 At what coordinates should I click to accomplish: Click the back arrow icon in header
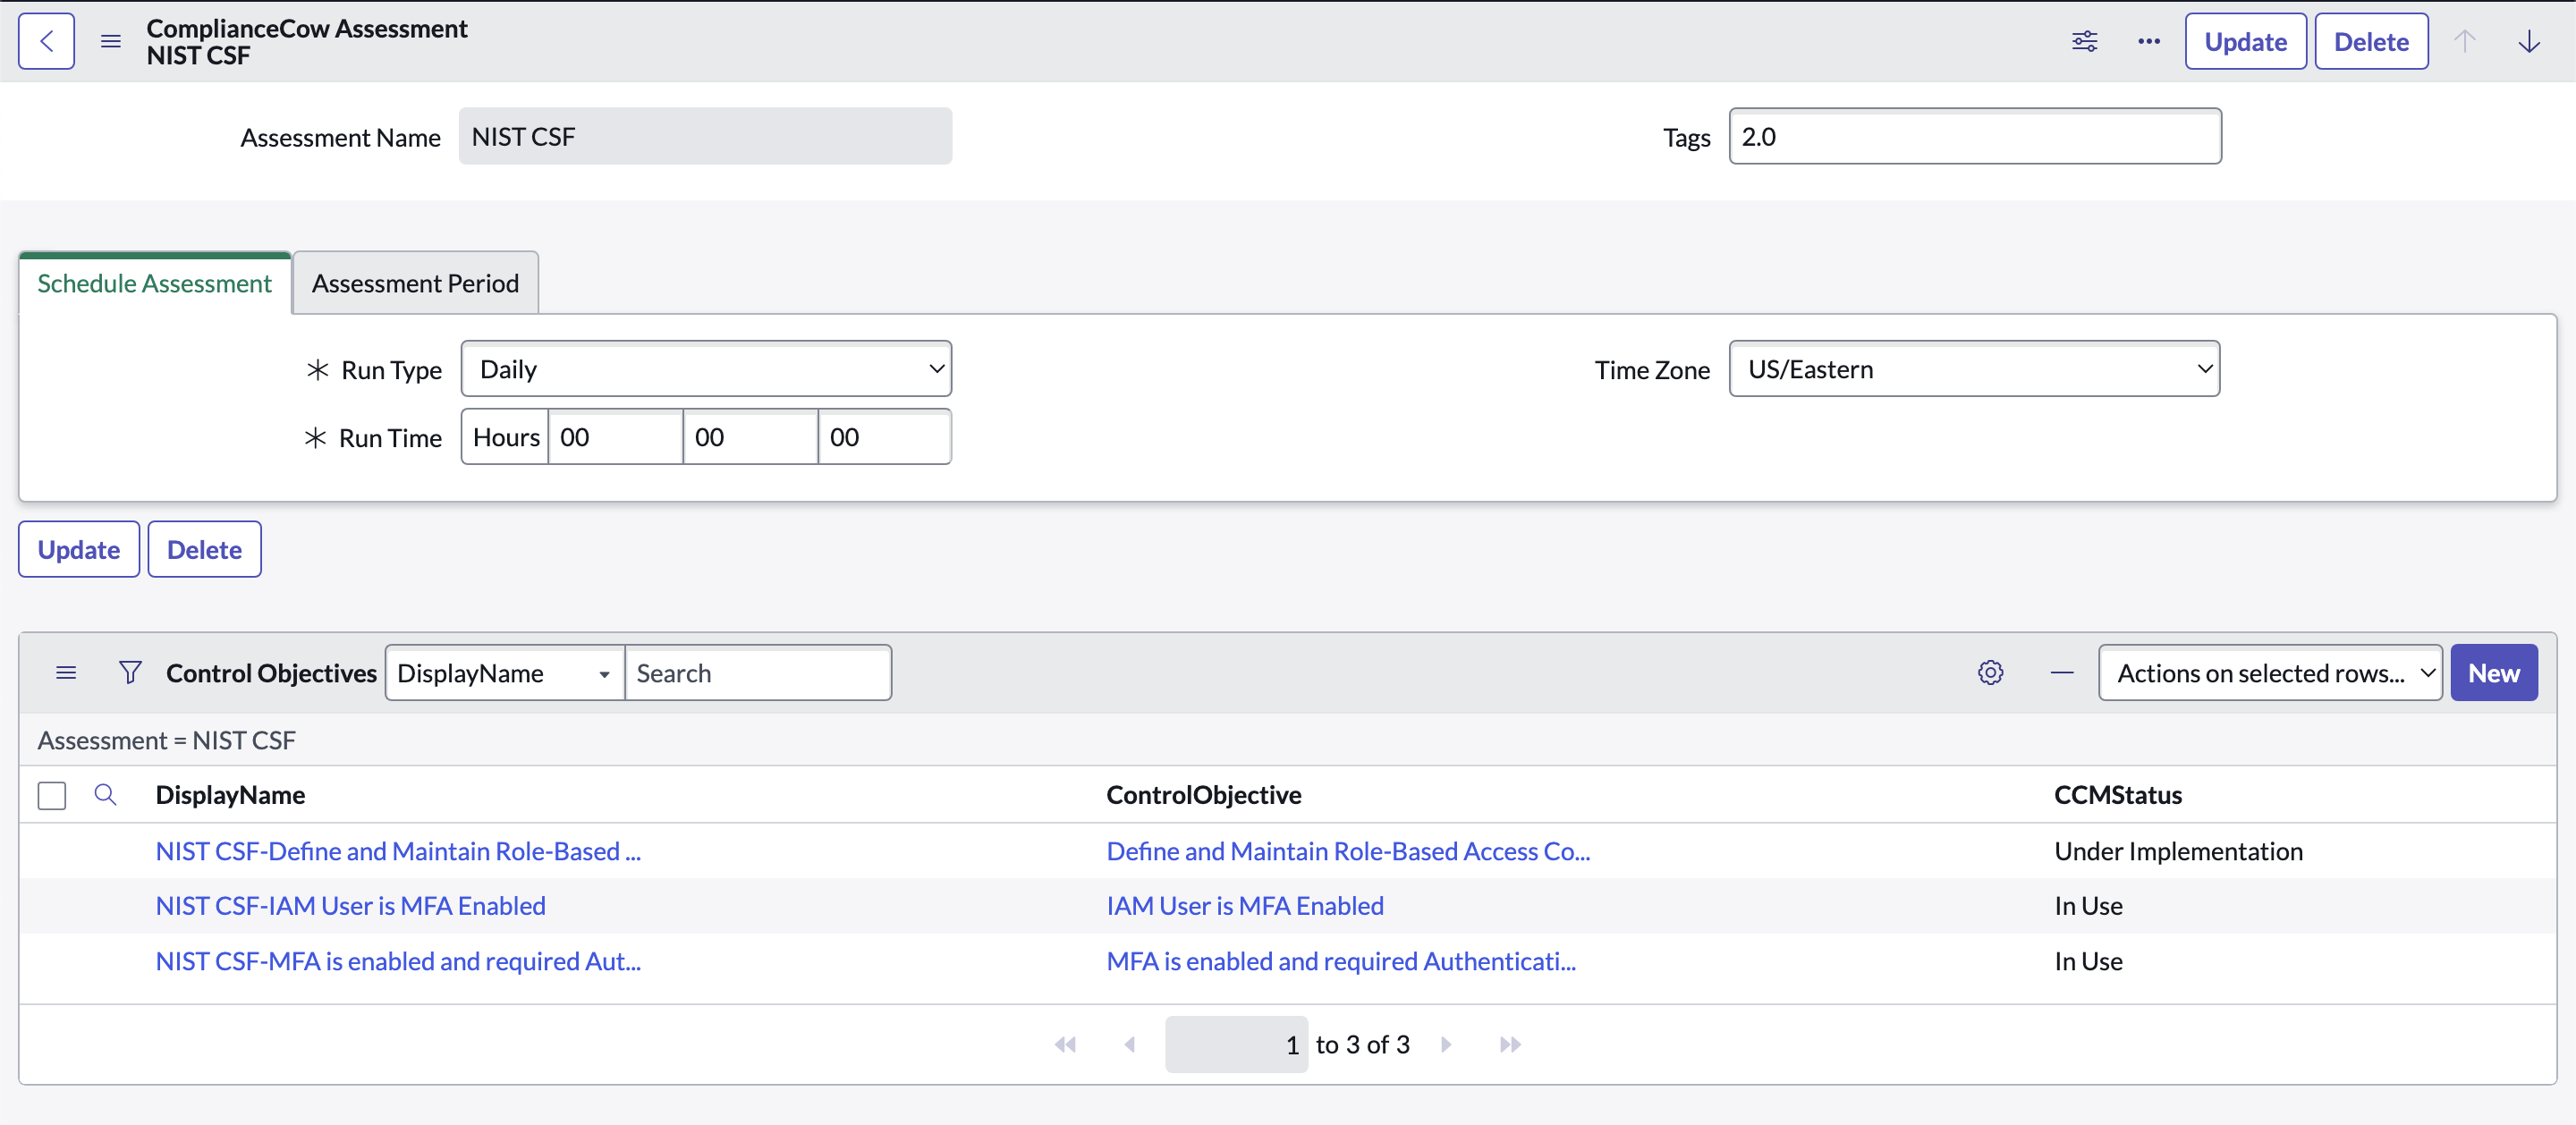click(46, 41)
